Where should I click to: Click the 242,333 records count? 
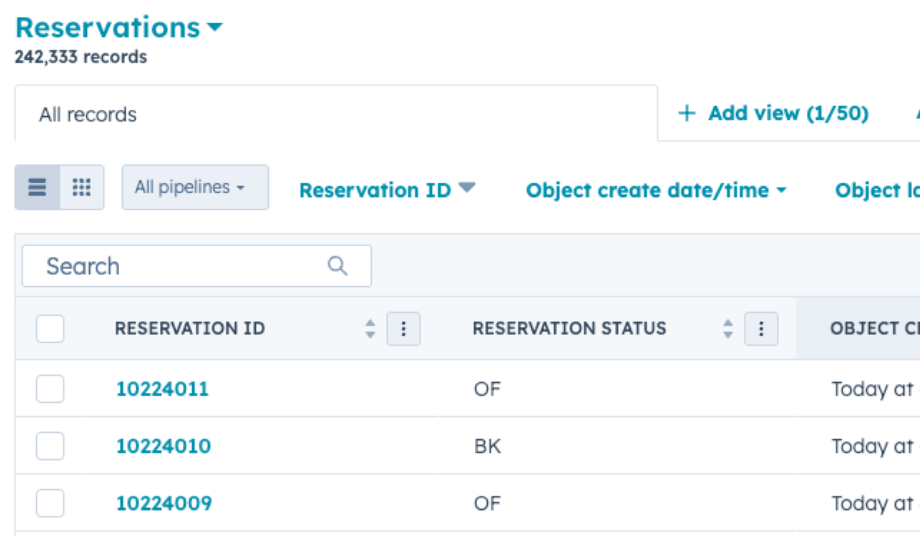tap(81, 57)
